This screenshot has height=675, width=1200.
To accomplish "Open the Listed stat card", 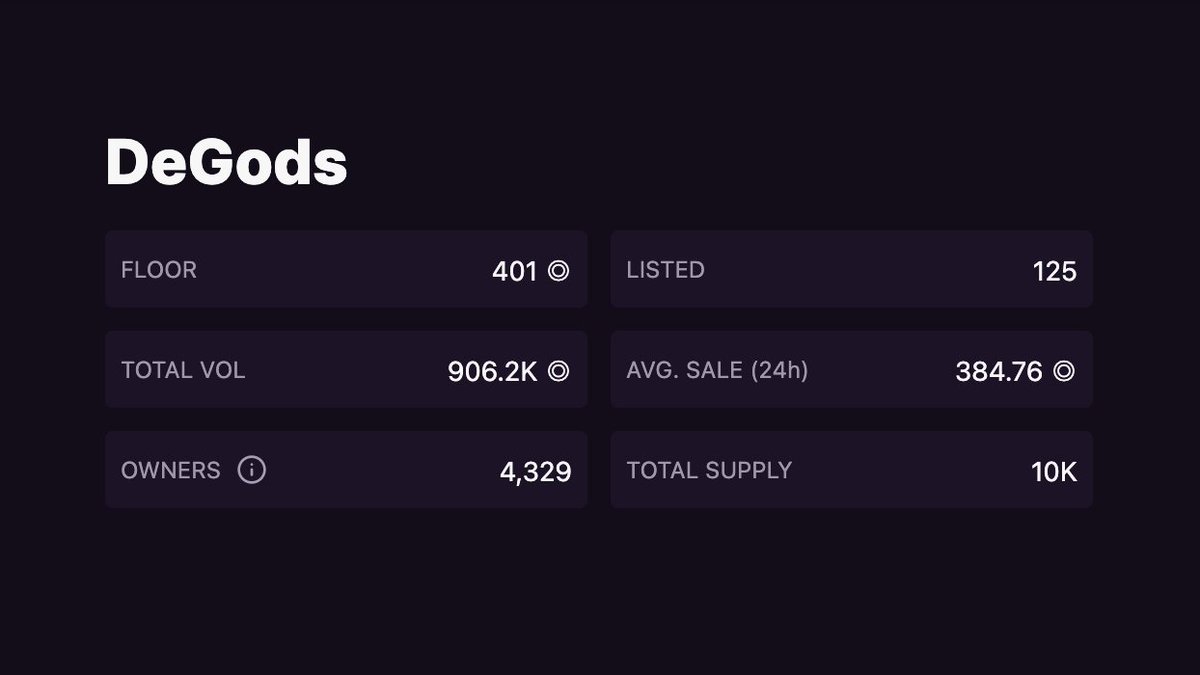I will coord(851,270).
